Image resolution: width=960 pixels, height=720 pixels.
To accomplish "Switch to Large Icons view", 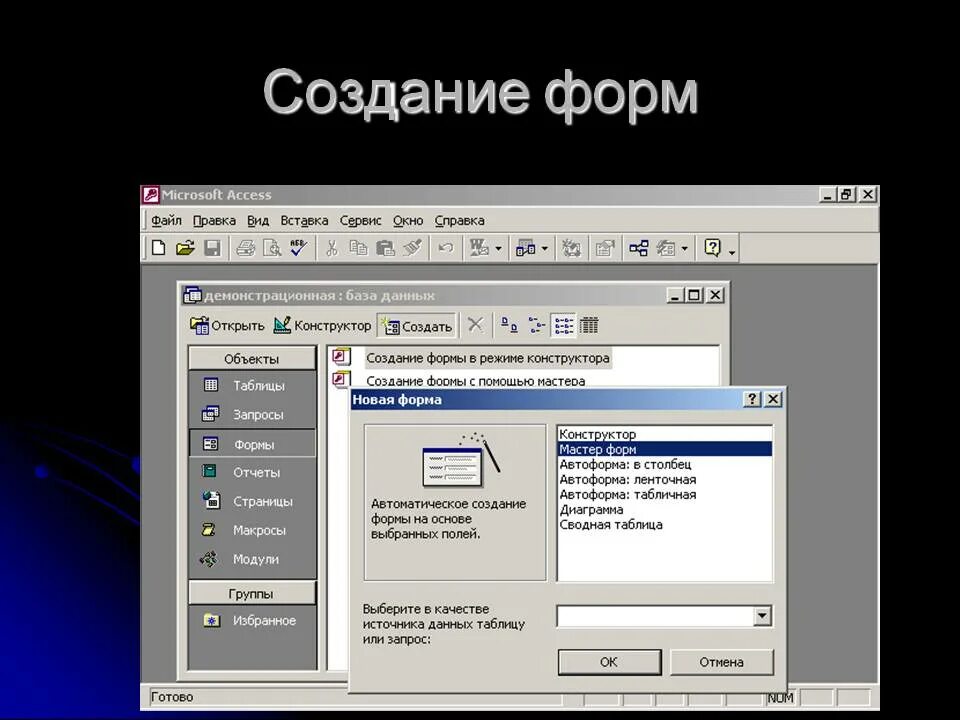I will point(509,325).
